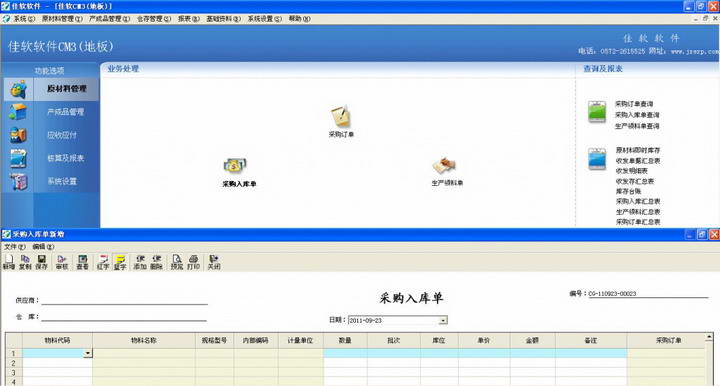Open the 帮助 menu
The width and height of the screenshot is (720, 386).
[299, 19]
